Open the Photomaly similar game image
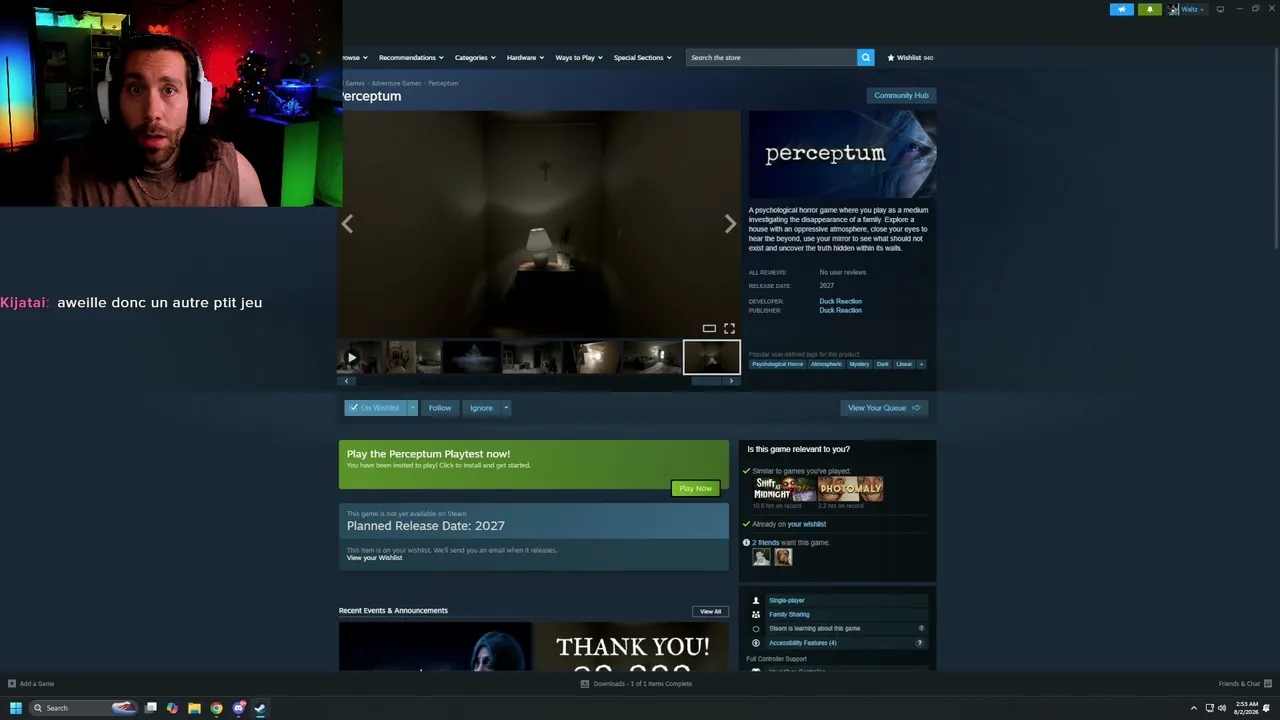This screenshot has height=720, width=1280. coord(850,488)
